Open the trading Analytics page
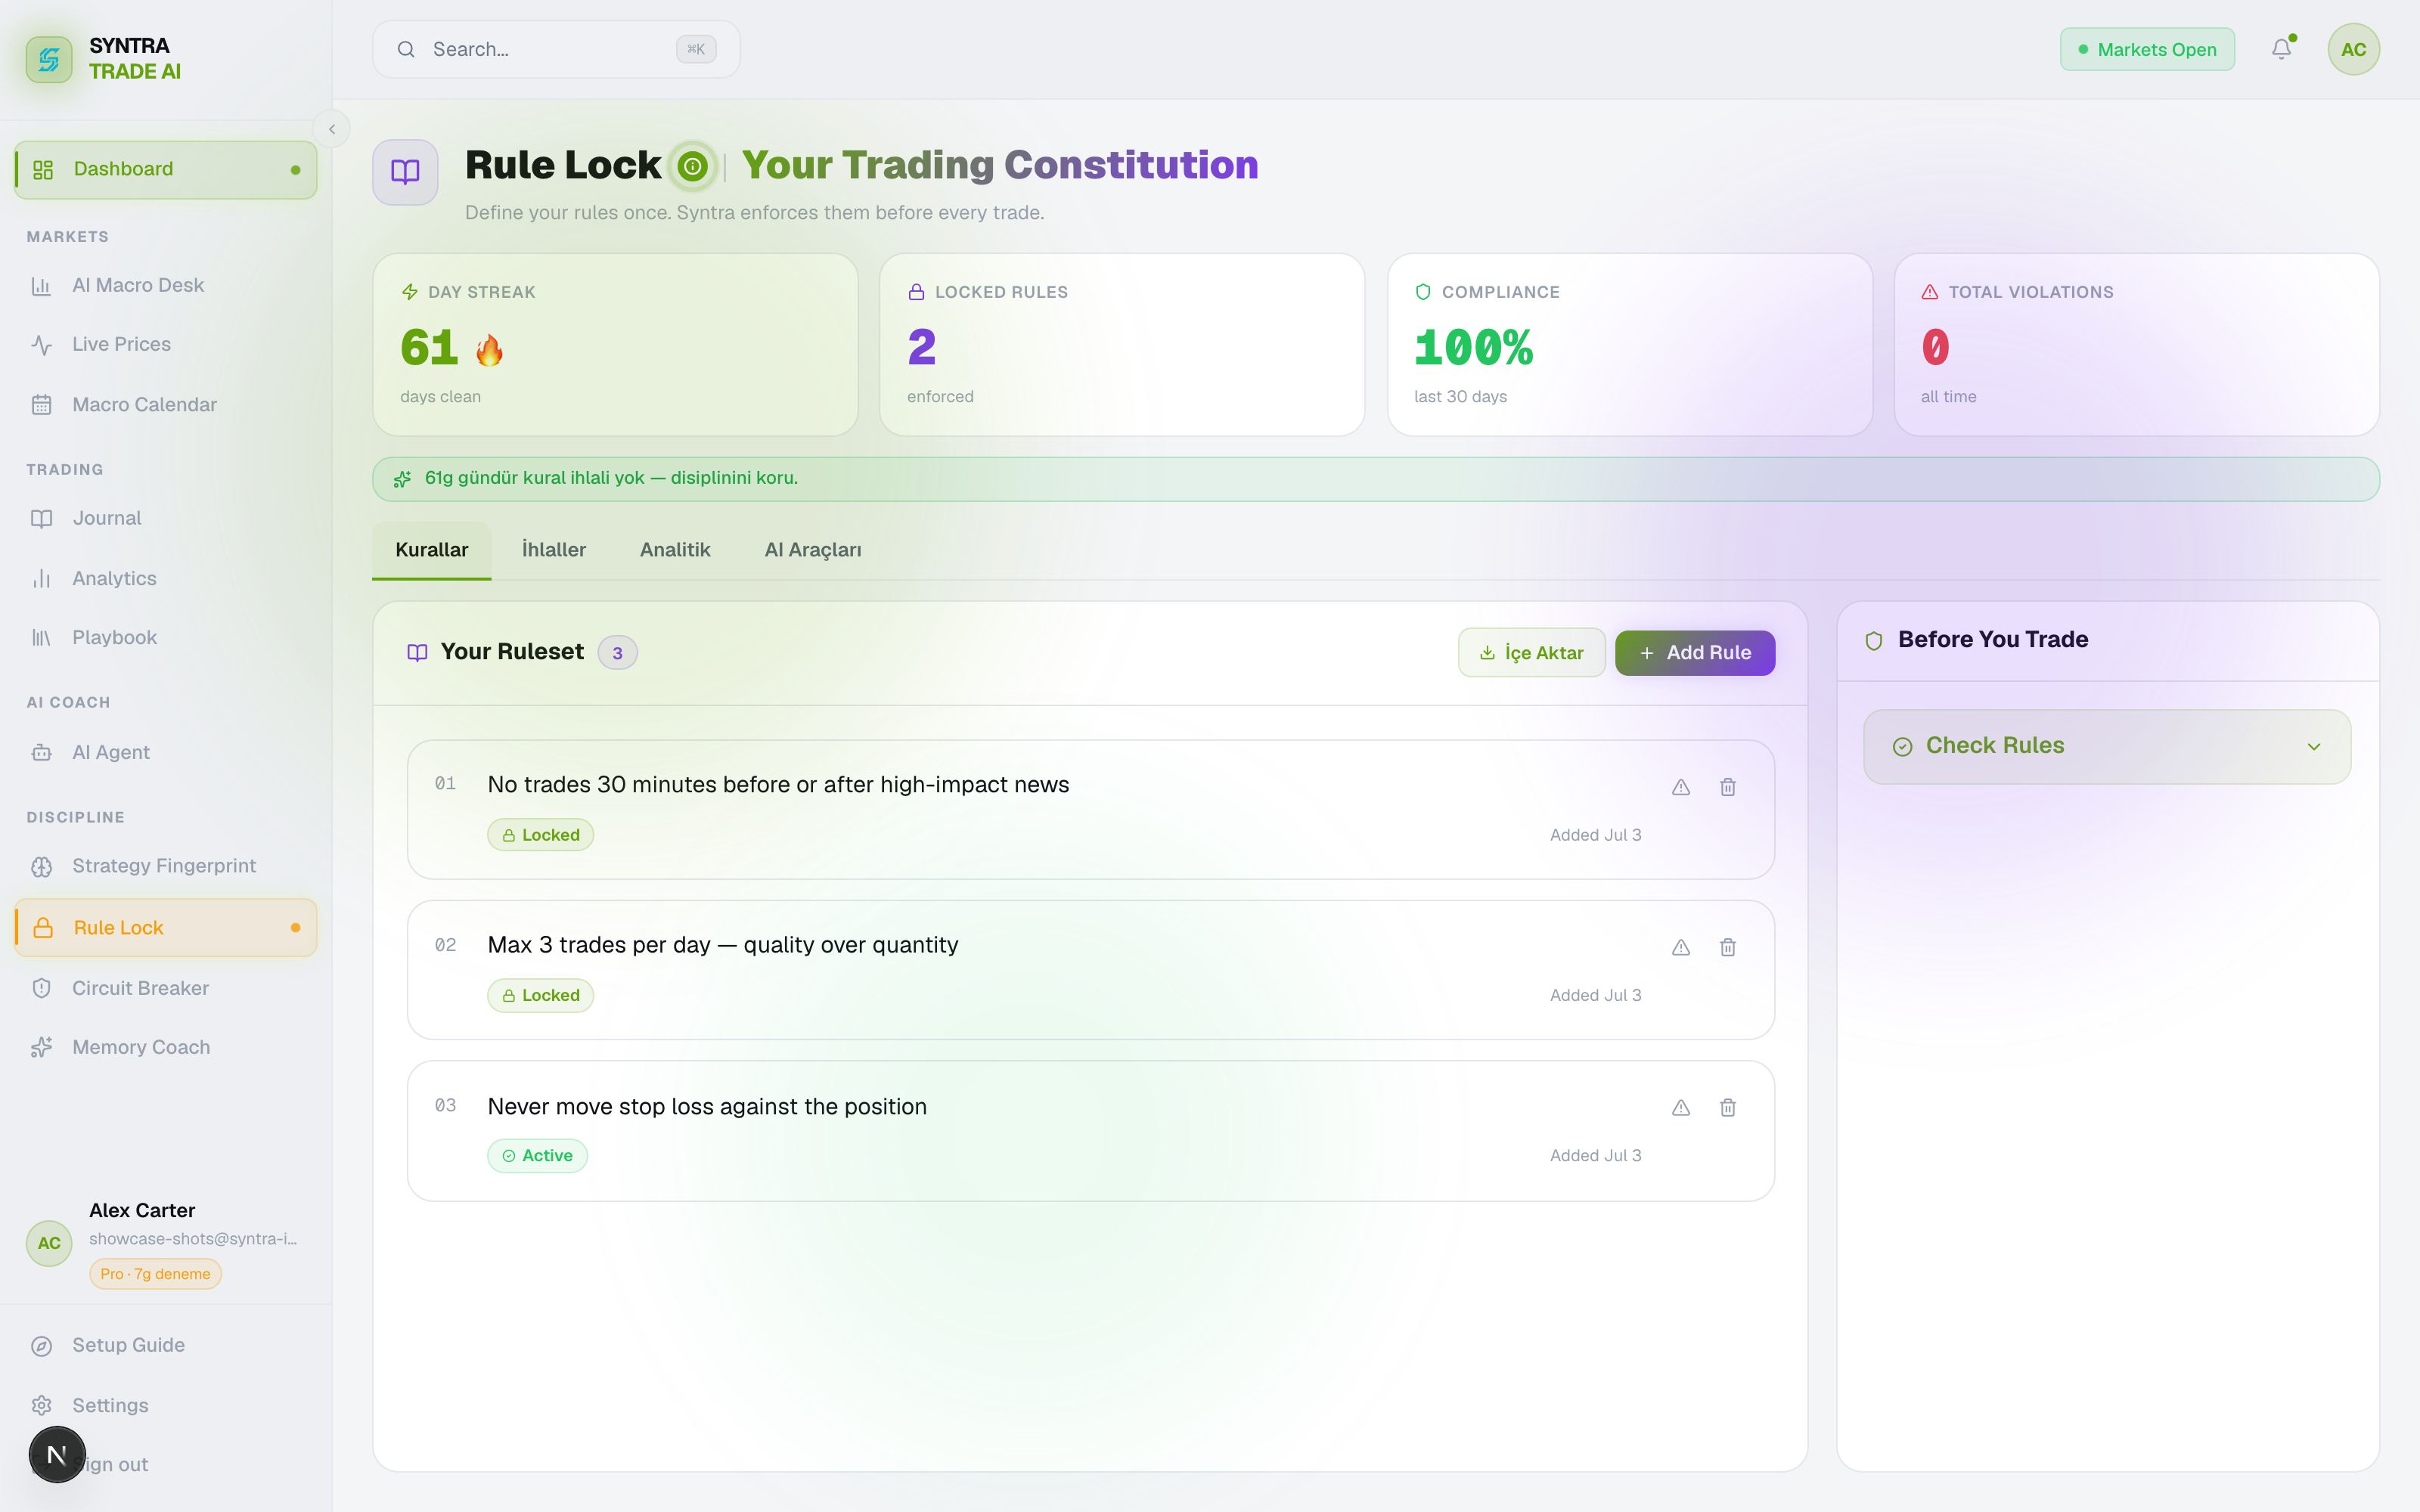Screen dimensions: 2420x1512 click(166, 579)
